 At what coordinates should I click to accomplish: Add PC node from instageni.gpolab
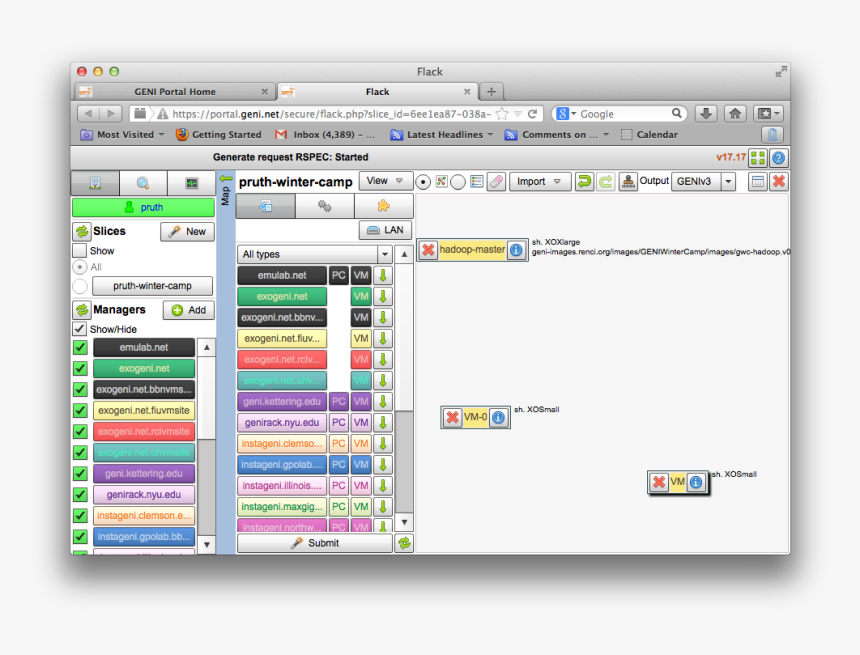338,465
